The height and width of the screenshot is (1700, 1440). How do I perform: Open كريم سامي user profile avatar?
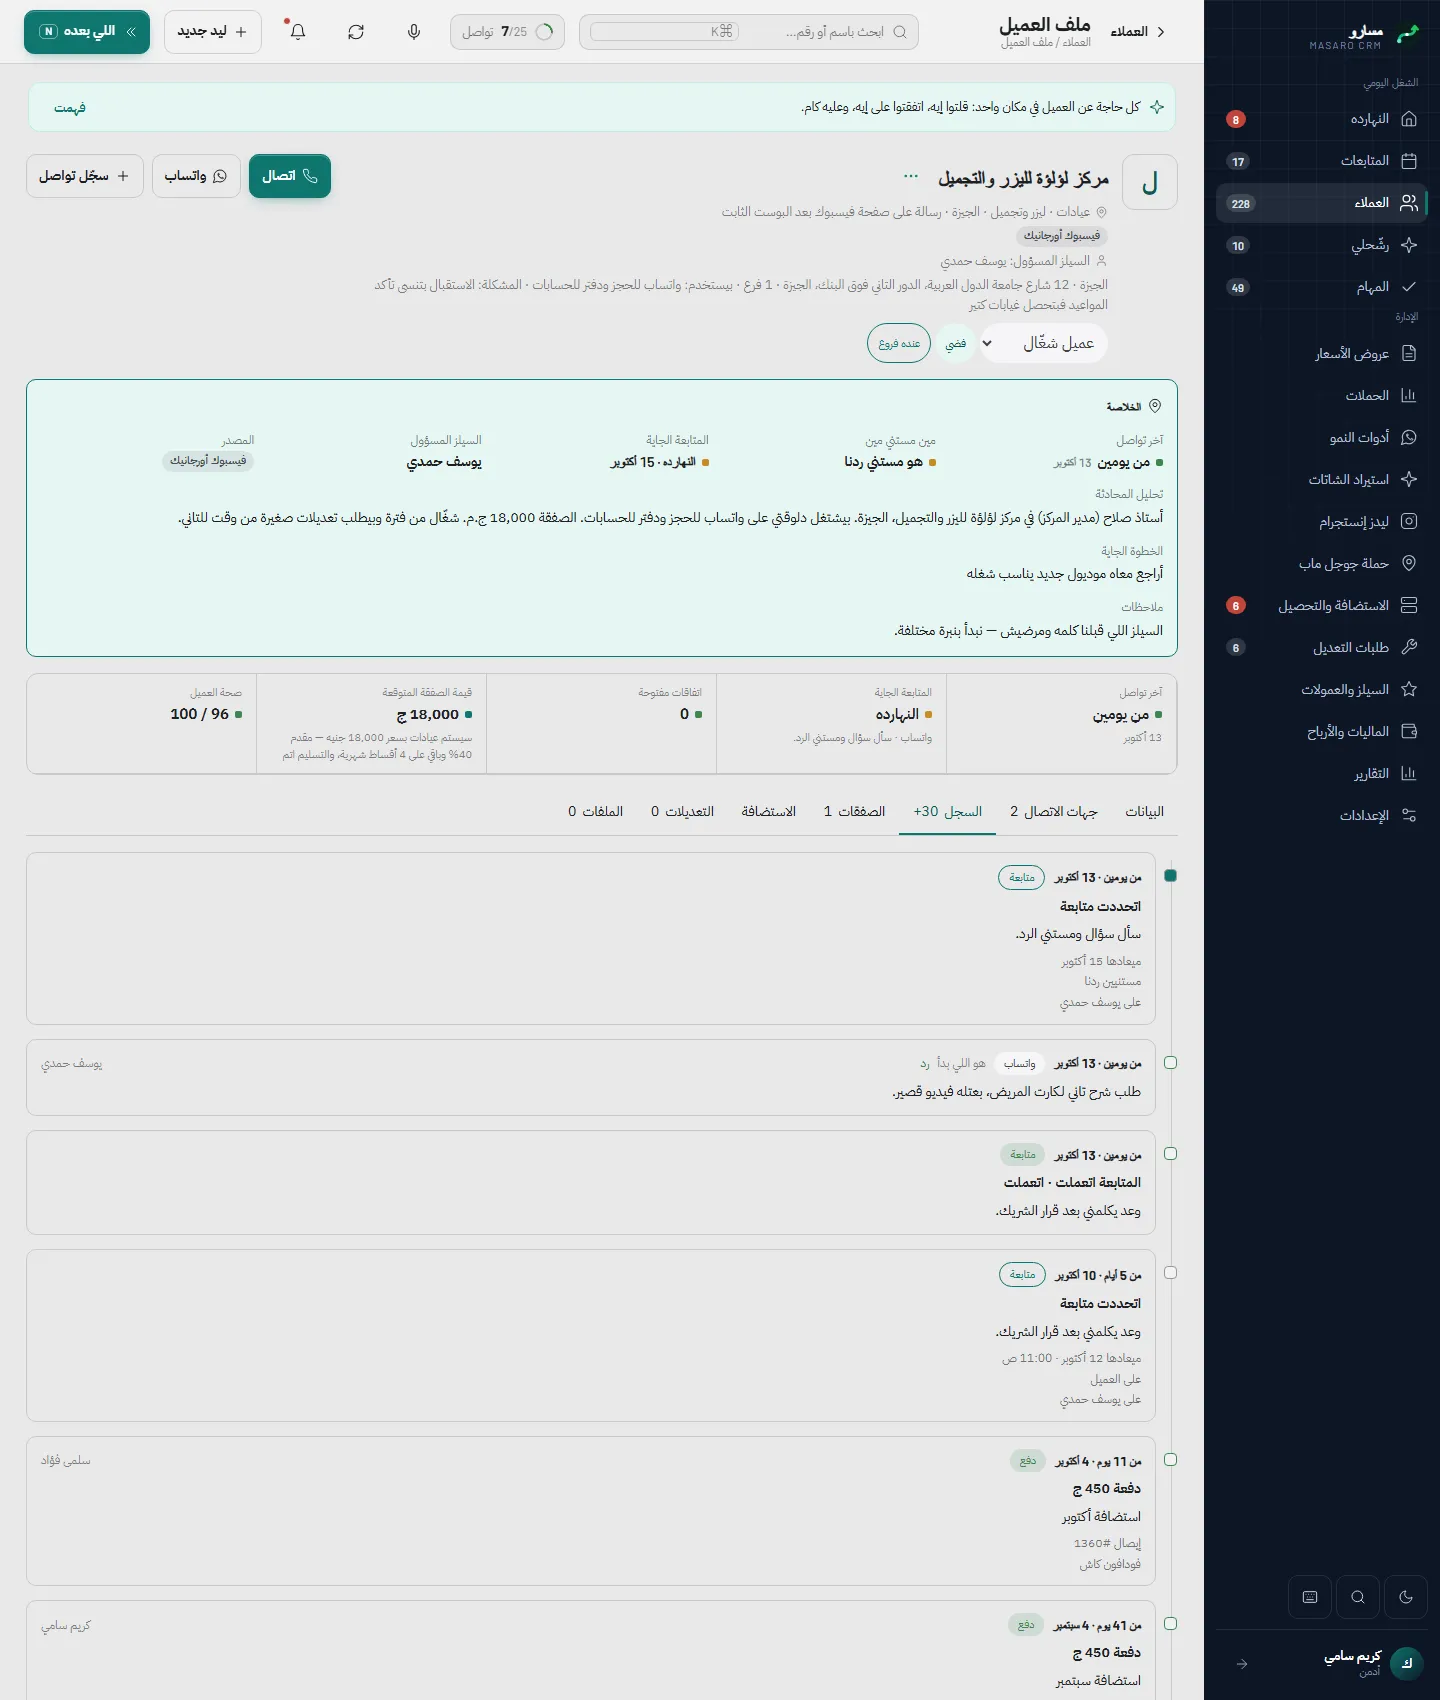(1407, 1663)
